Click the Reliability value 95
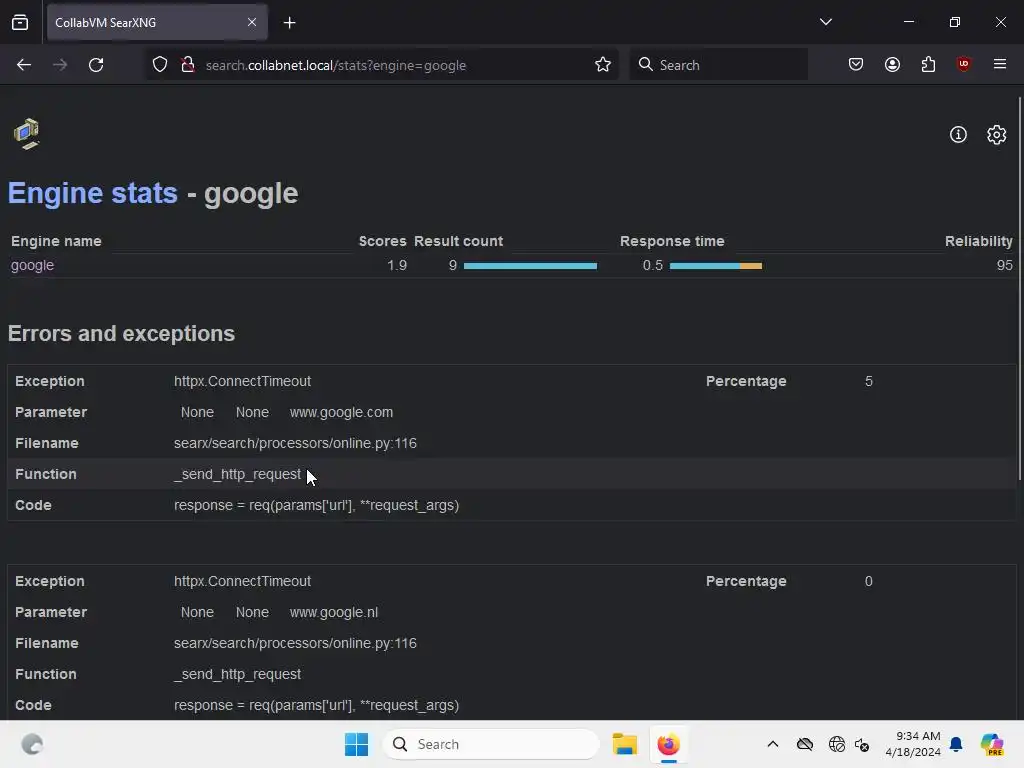Screen dimensions: 1024x768 click(x=1004, y=265)
